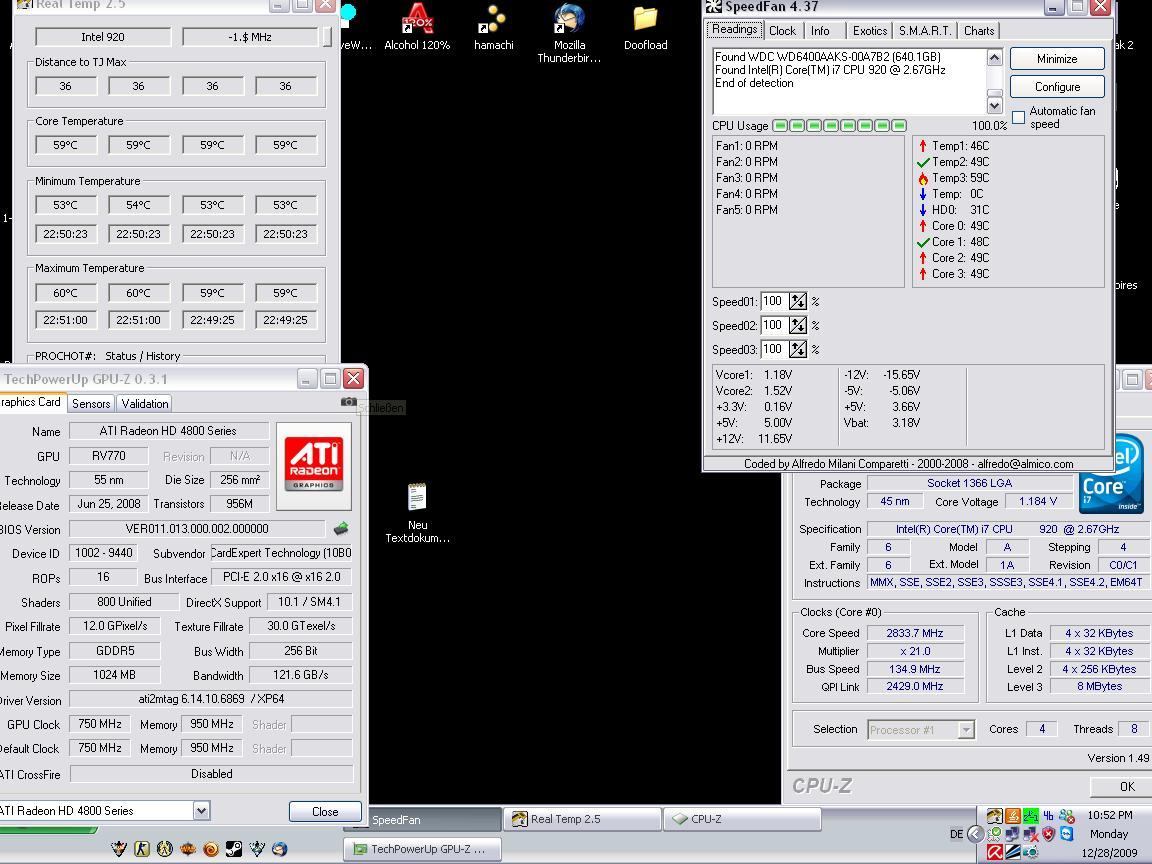Screen dimensions: 1152x864
Task: Click the Counter-Strike quick launch icon
Action: tap(142, 849)
